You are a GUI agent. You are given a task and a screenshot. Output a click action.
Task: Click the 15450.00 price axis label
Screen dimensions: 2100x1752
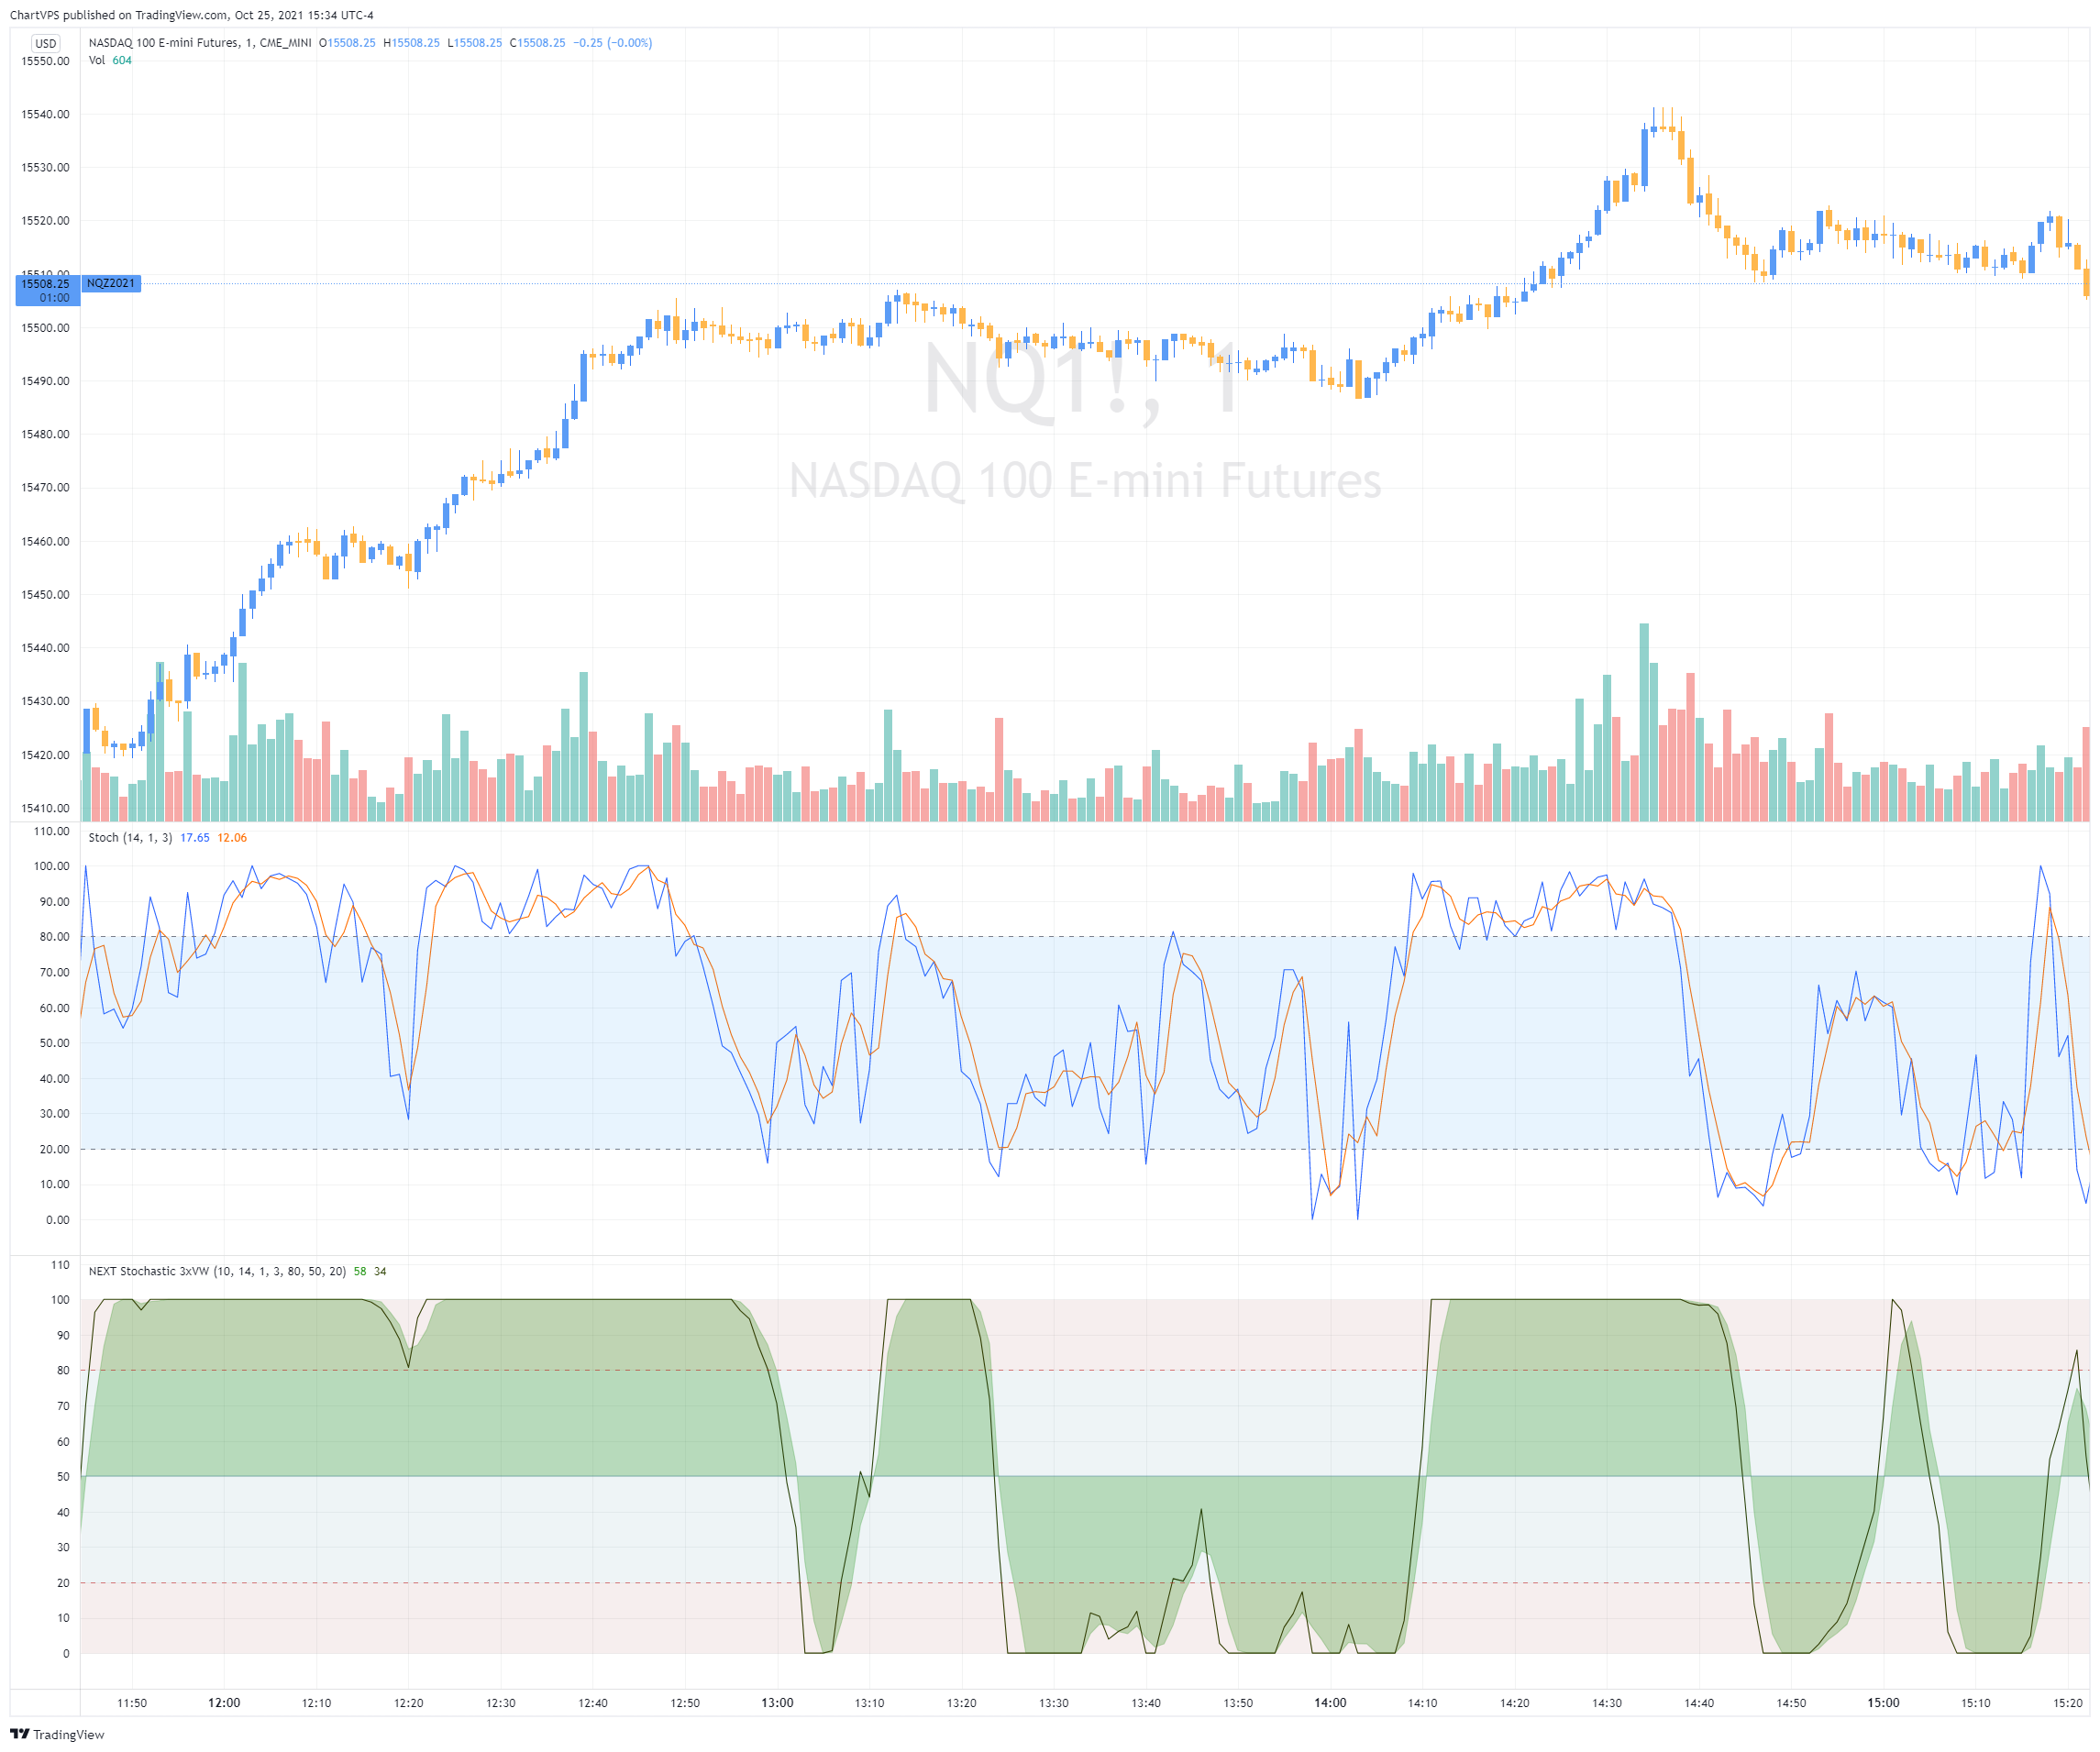(x=45, y=595)
